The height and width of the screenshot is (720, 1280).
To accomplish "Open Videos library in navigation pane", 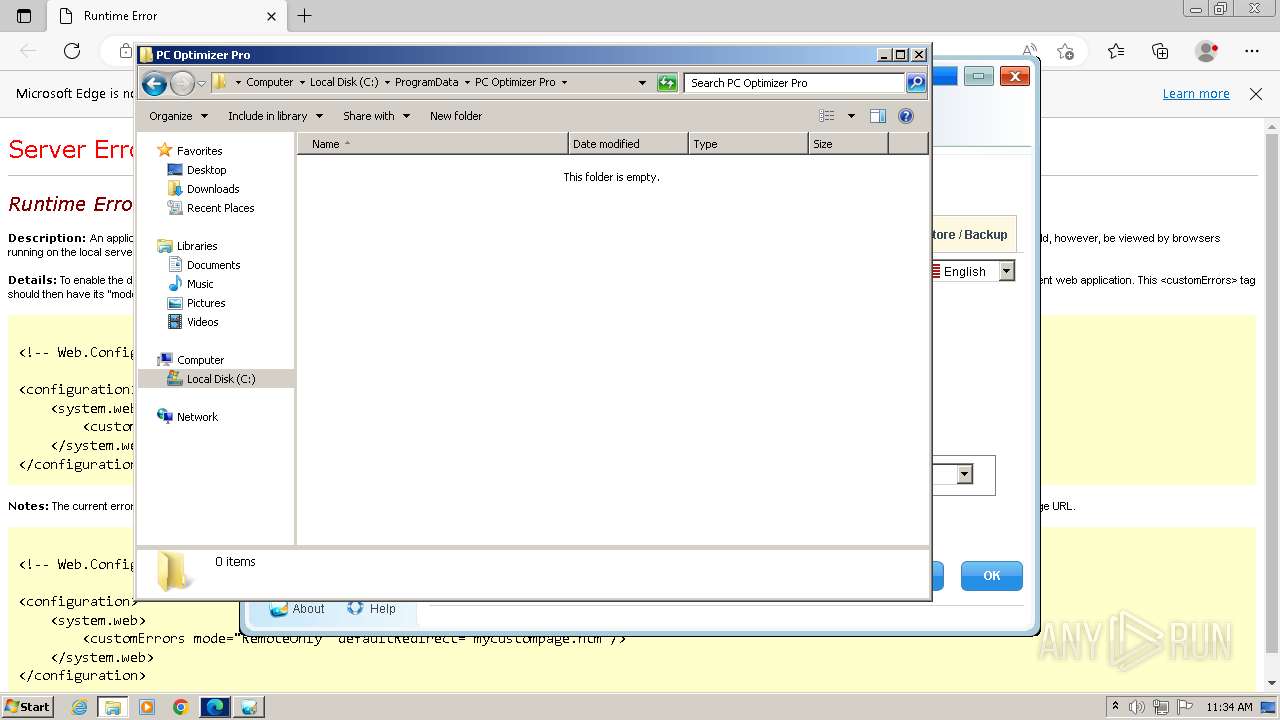I will (202, 322).
